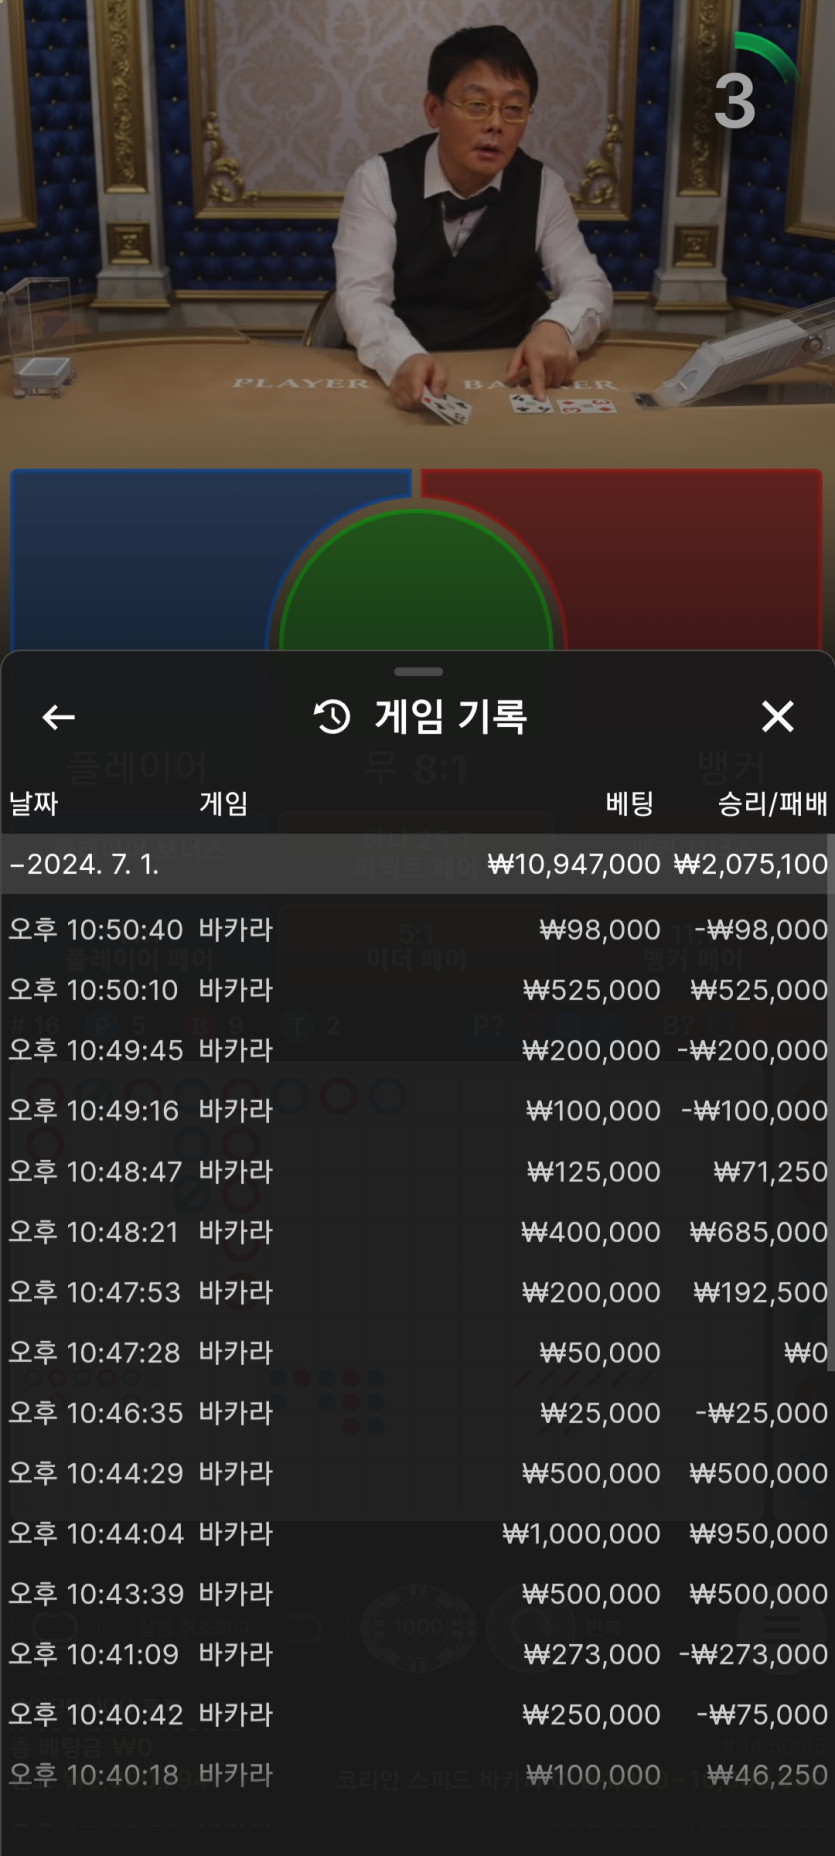Click the -₩273,000 loss amount
The image size is (835, 1856).
(753, 1654)
